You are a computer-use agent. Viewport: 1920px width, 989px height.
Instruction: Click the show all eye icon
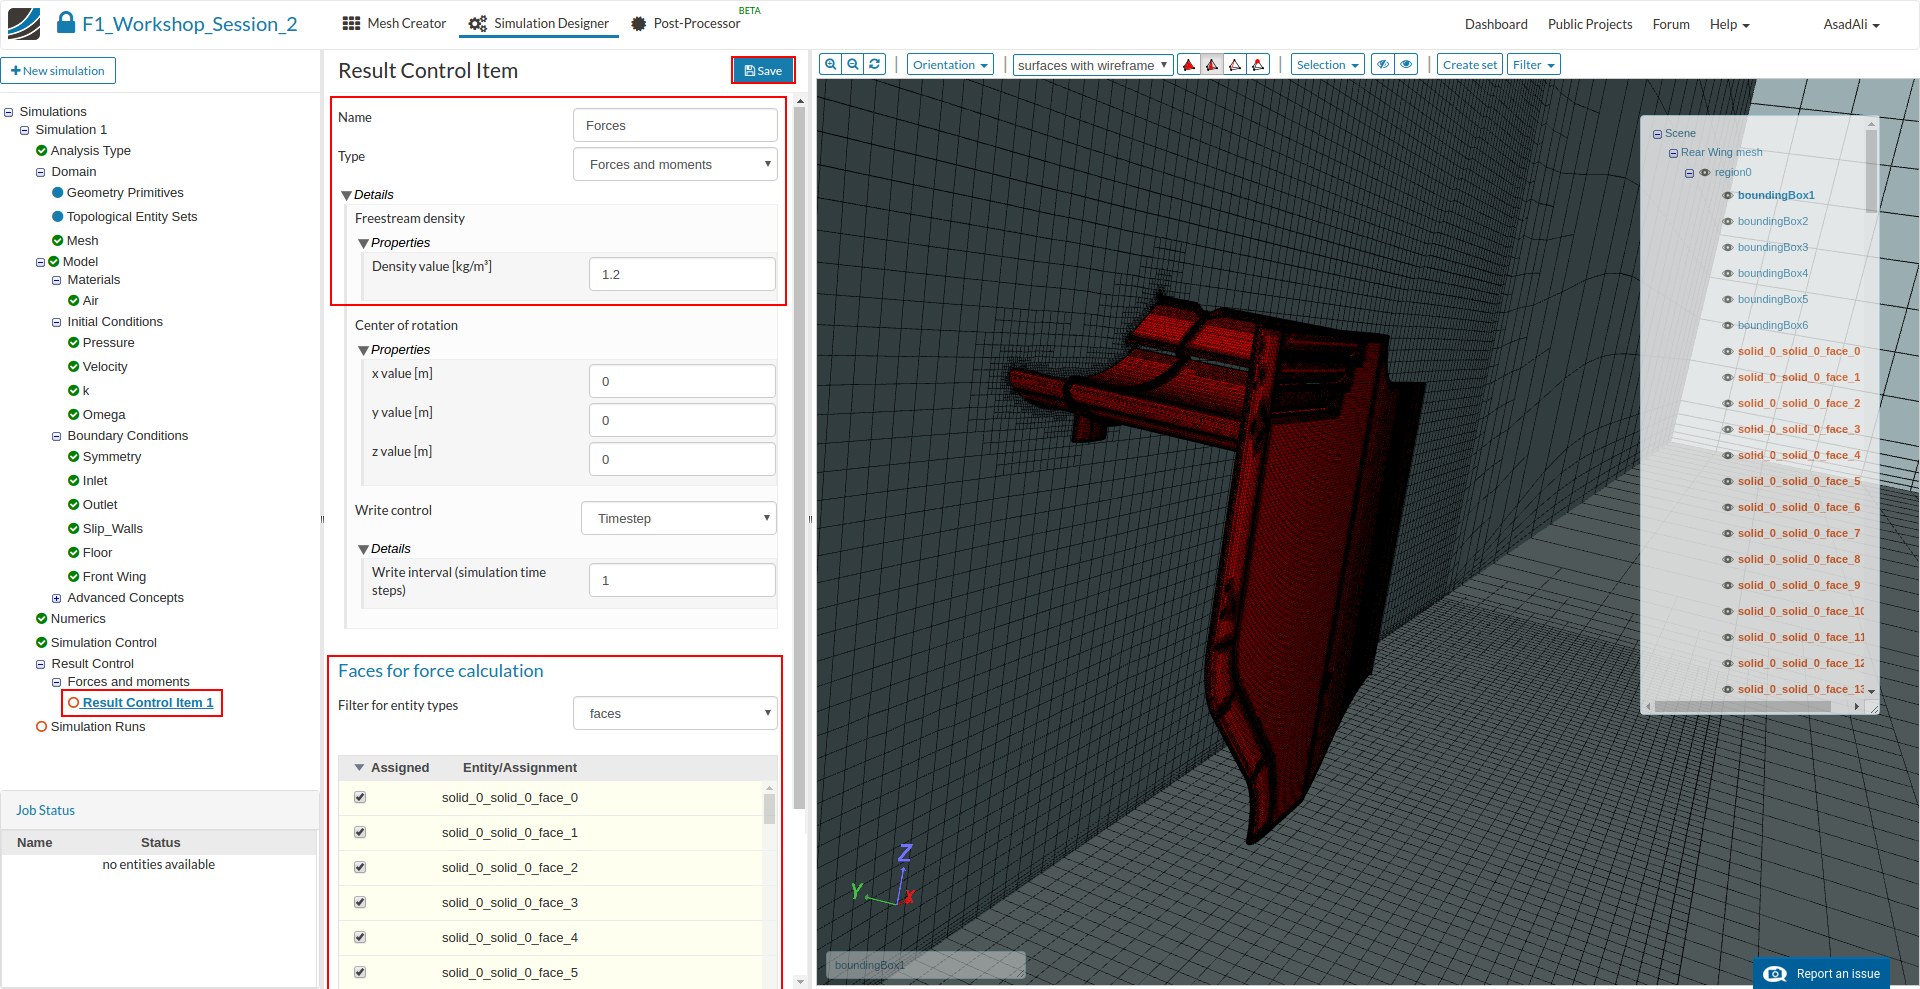pyautogui.click(x=1407, y=65)
